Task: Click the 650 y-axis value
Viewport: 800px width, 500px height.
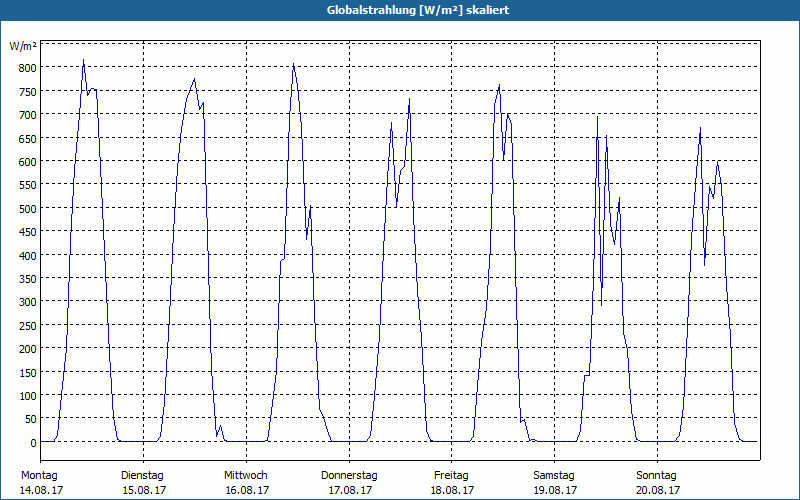Action: (x=28, y=138)
